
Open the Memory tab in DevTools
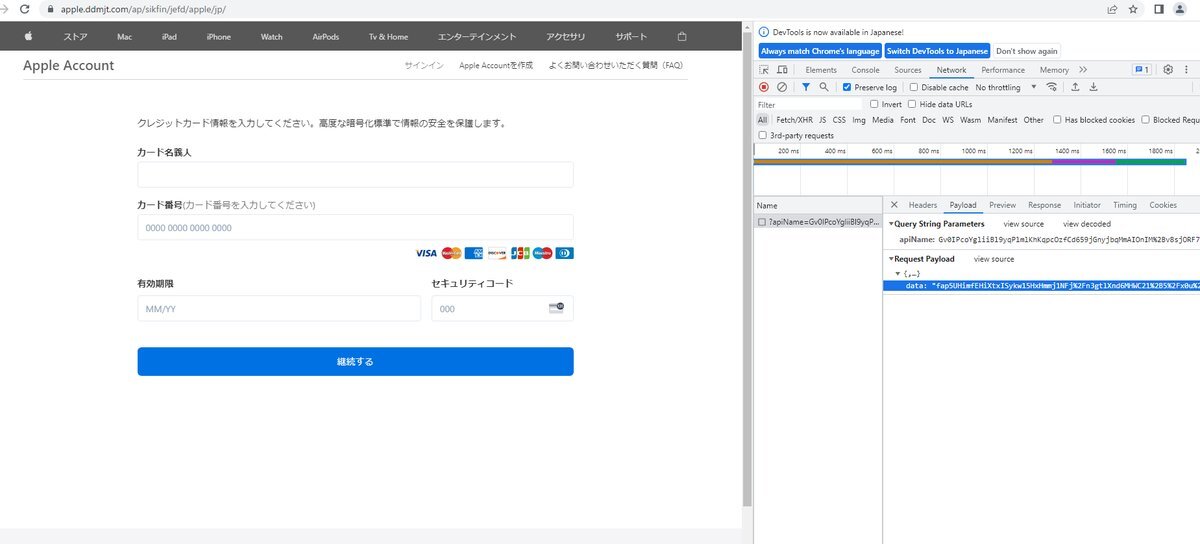[1054, 70]
